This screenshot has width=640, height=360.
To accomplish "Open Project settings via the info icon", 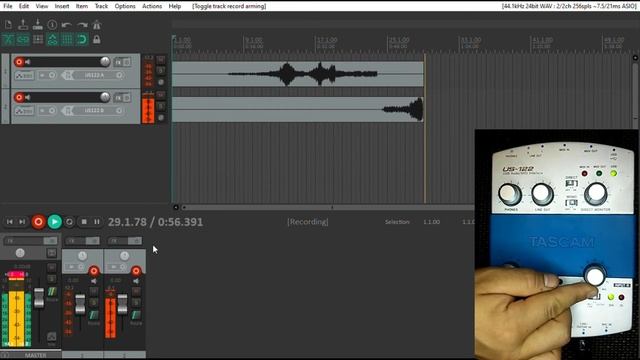I will coord(52,24).
